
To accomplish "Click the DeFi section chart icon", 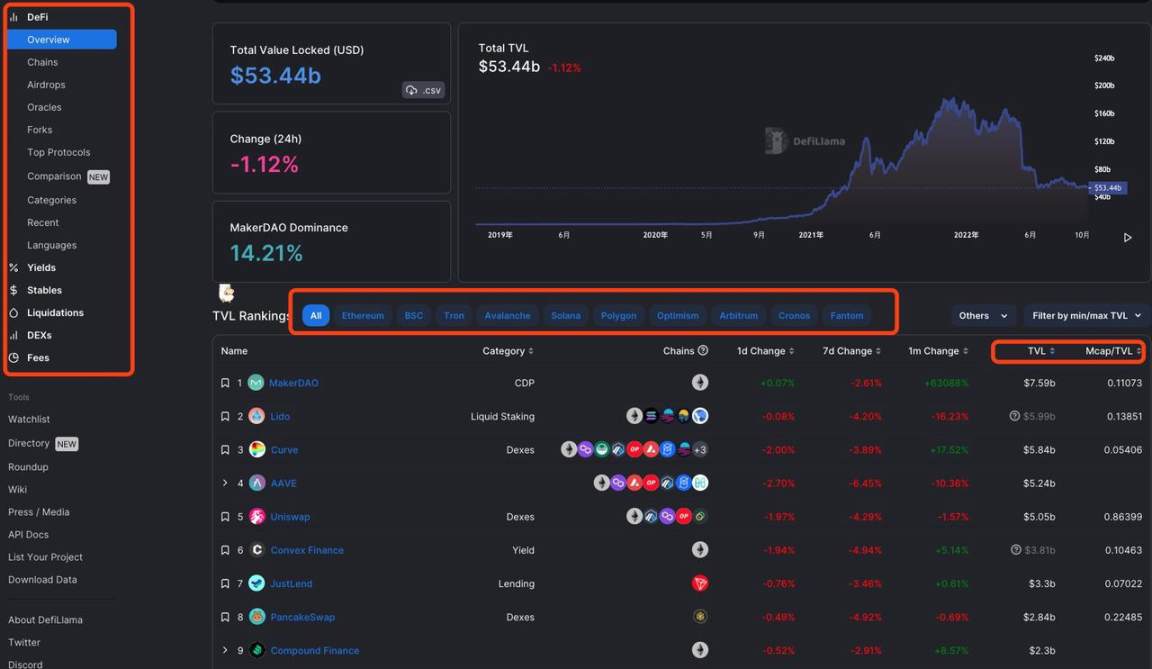I will (13, 17).
